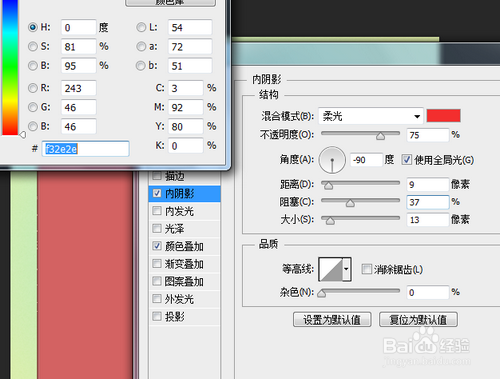This screenshot has width=500, height=379.
Task: Click the angle field showing -90
Action: [366, 160]
